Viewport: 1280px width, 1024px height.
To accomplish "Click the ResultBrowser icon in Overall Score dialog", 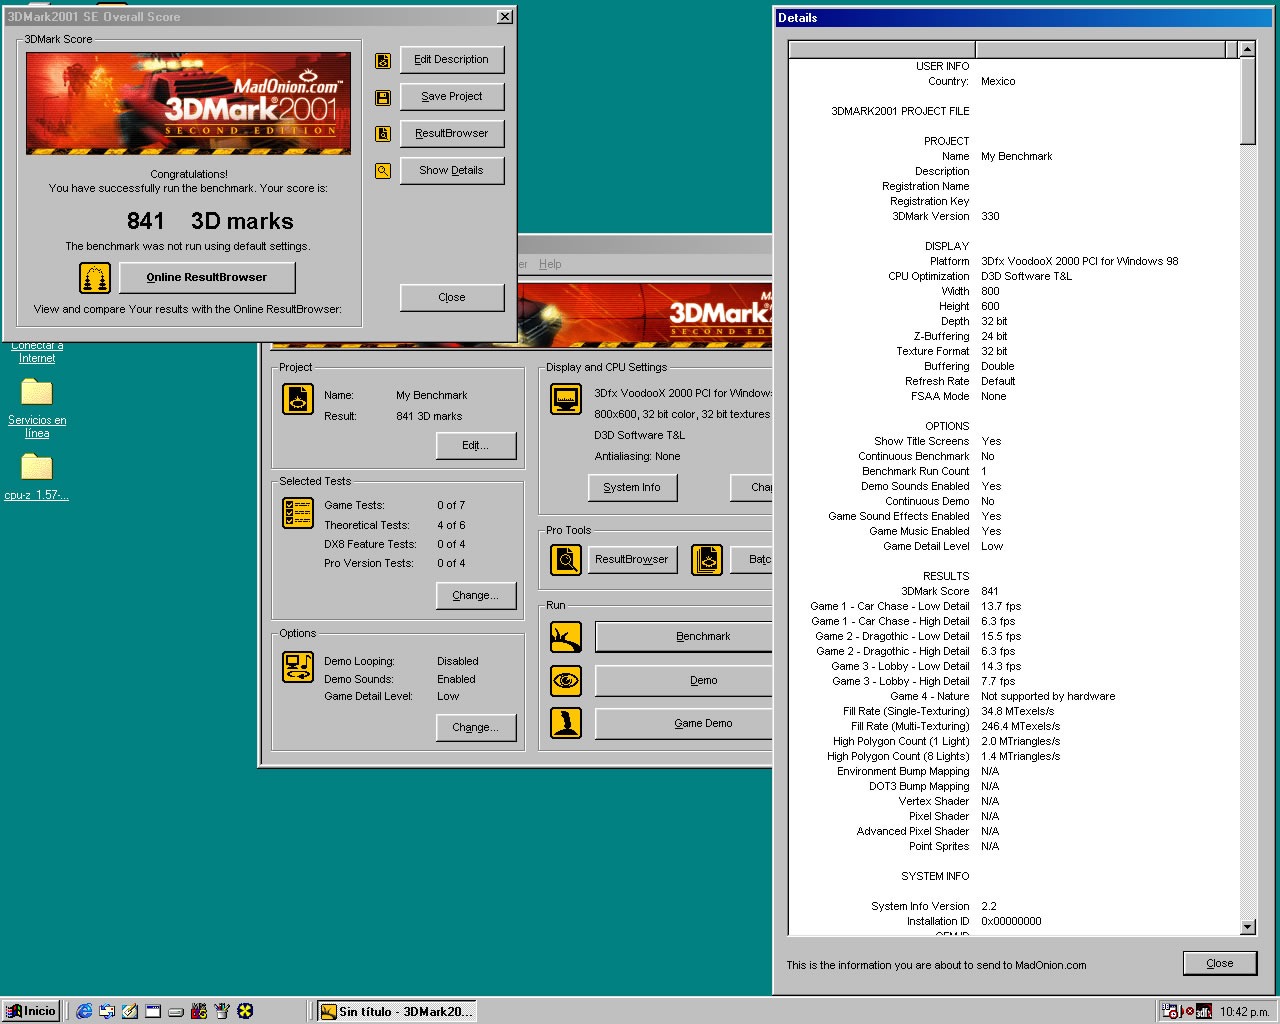I will (x=383, y=134).
